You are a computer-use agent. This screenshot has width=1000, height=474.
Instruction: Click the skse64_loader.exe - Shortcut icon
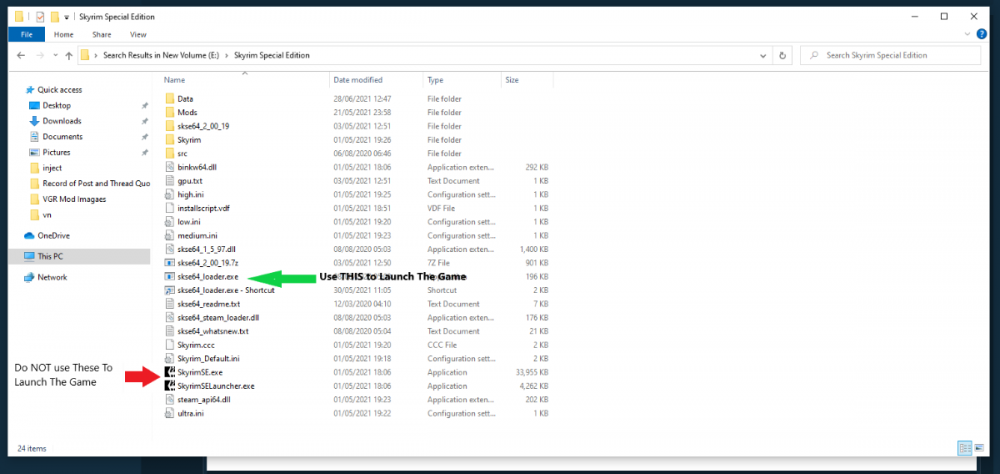169,290
